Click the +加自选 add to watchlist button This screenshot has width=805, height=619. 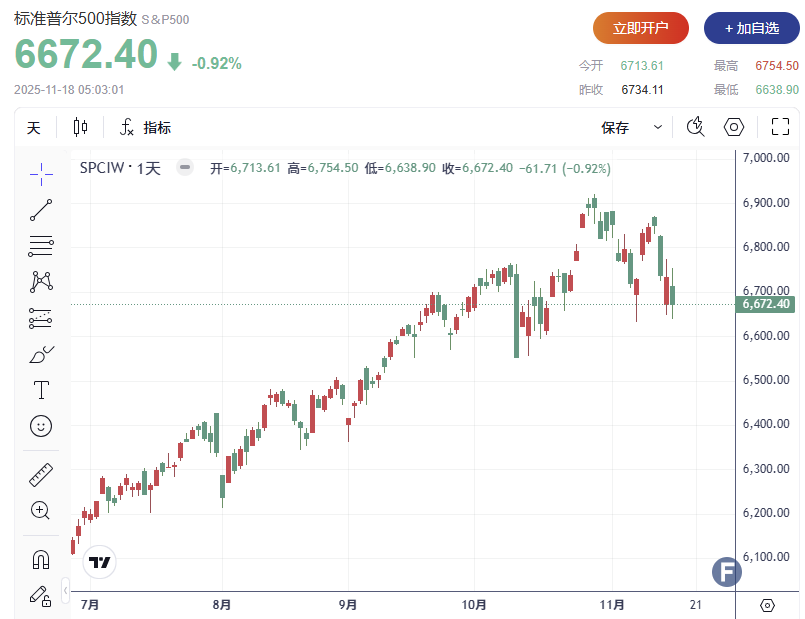tap(752, 28)
